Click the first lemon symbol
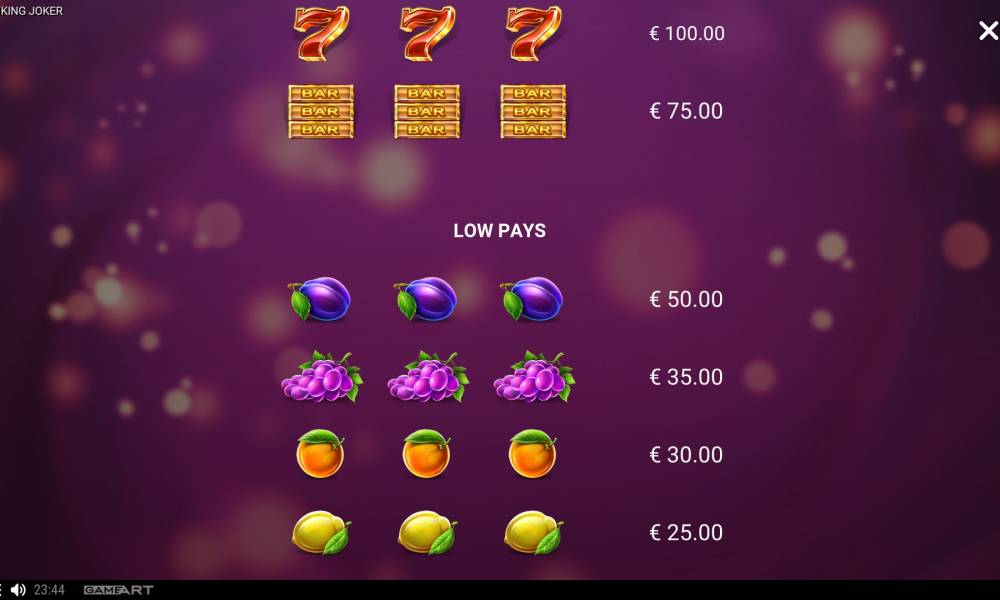1000x600 pixels. [x=321, y=532]
